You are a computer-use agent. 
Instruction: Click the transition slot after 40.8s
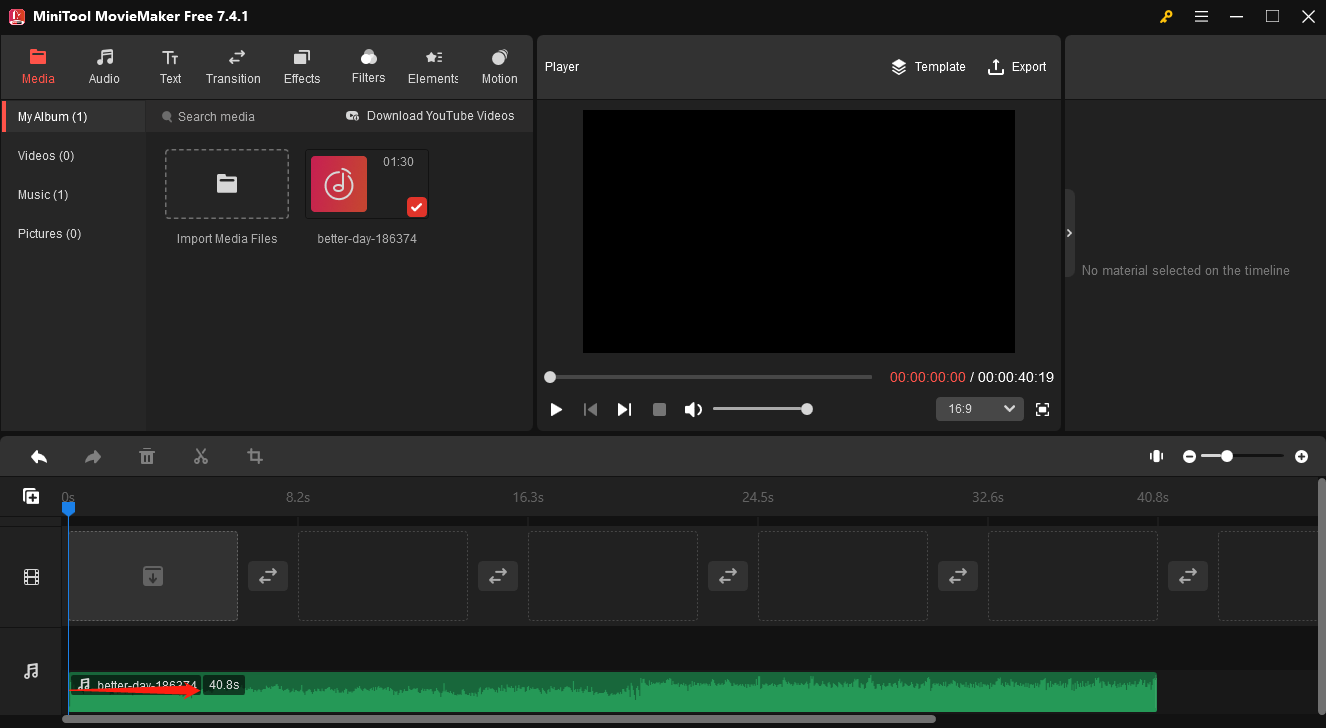(1188, 576)
